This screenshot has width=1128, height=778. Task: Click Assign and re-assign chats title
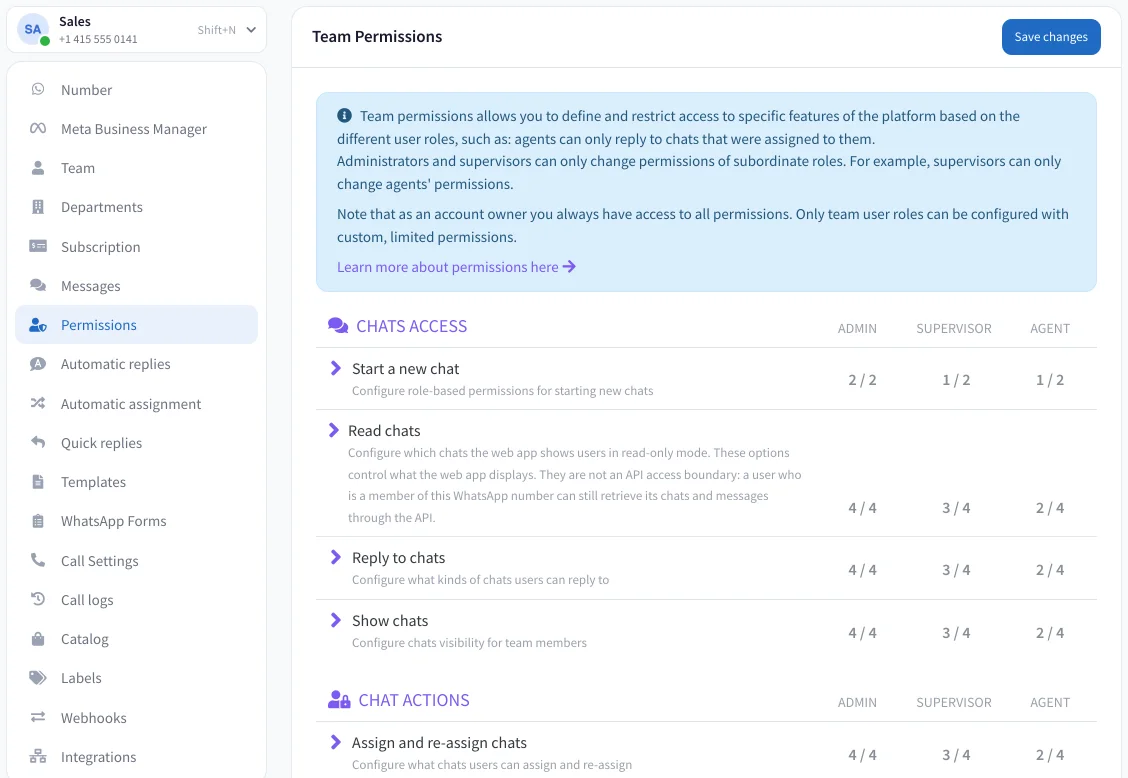(439, 743)
